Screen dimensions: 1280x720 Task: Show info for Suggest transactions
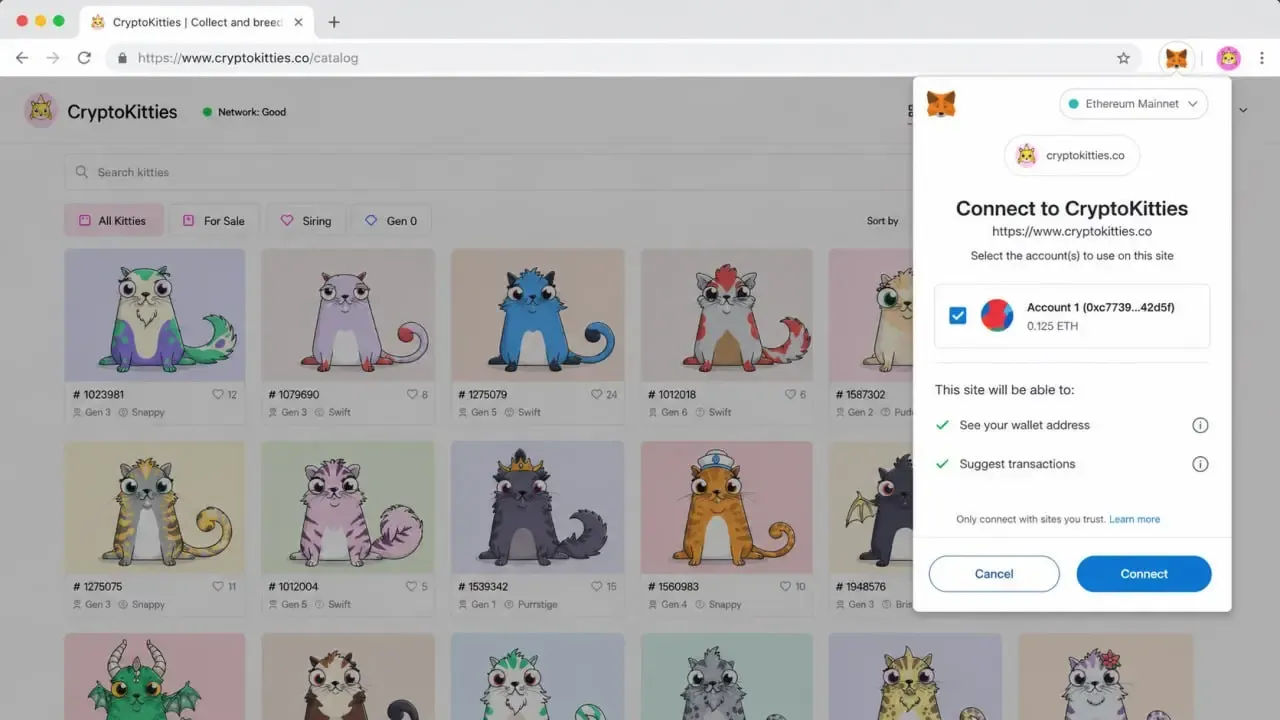pos(1200,464)
